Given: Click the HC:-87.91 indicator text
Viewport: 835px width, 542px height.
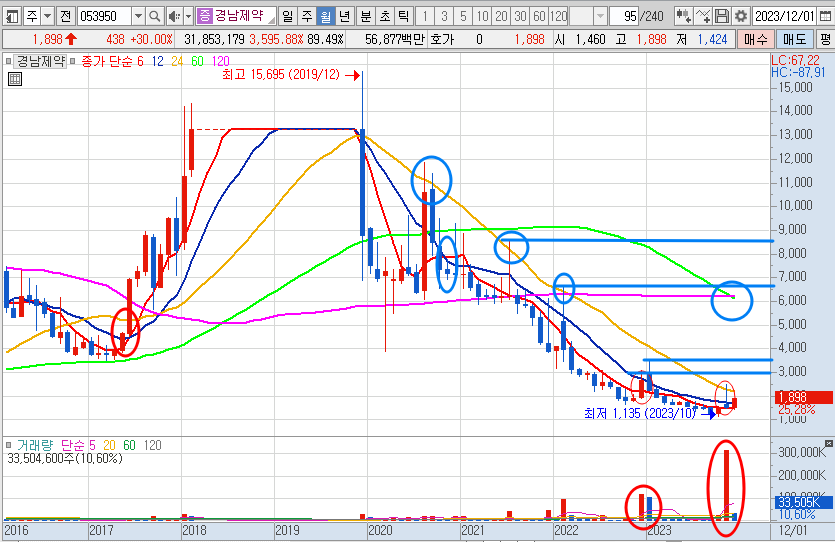Looking at the screenshot, I should pyautogui.click(x=798, y=72).
